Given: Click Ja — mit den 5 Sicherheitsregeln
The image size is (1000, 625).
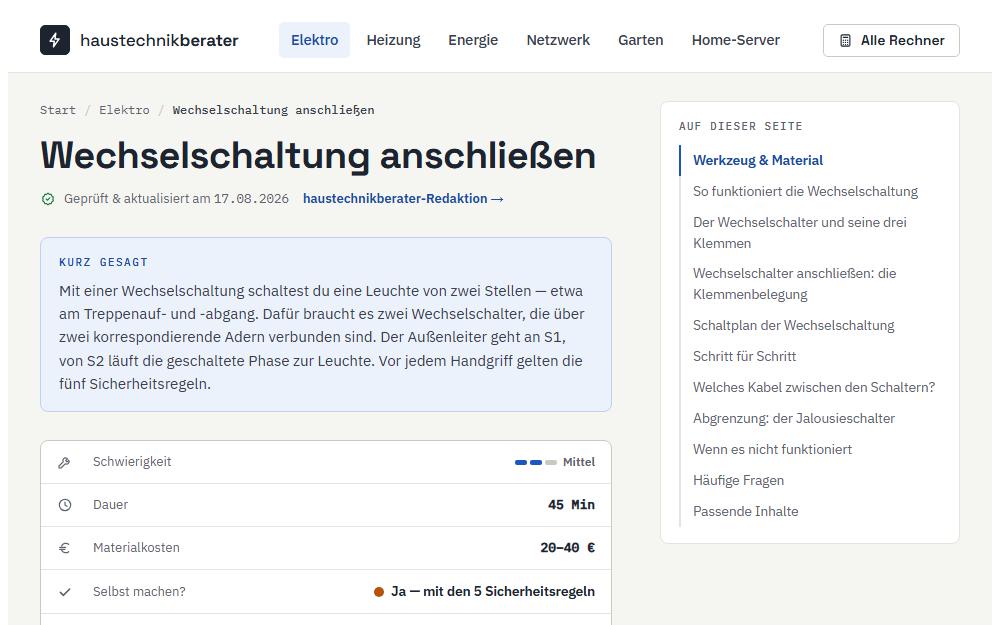Looking at the screenshot, I should click(493, 591).
